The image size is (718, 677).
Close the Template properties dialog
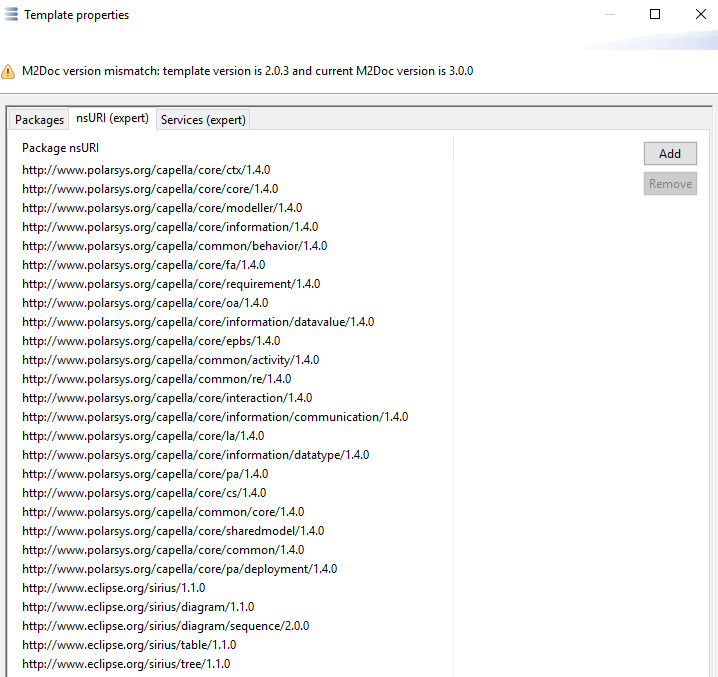pos(701,14)
